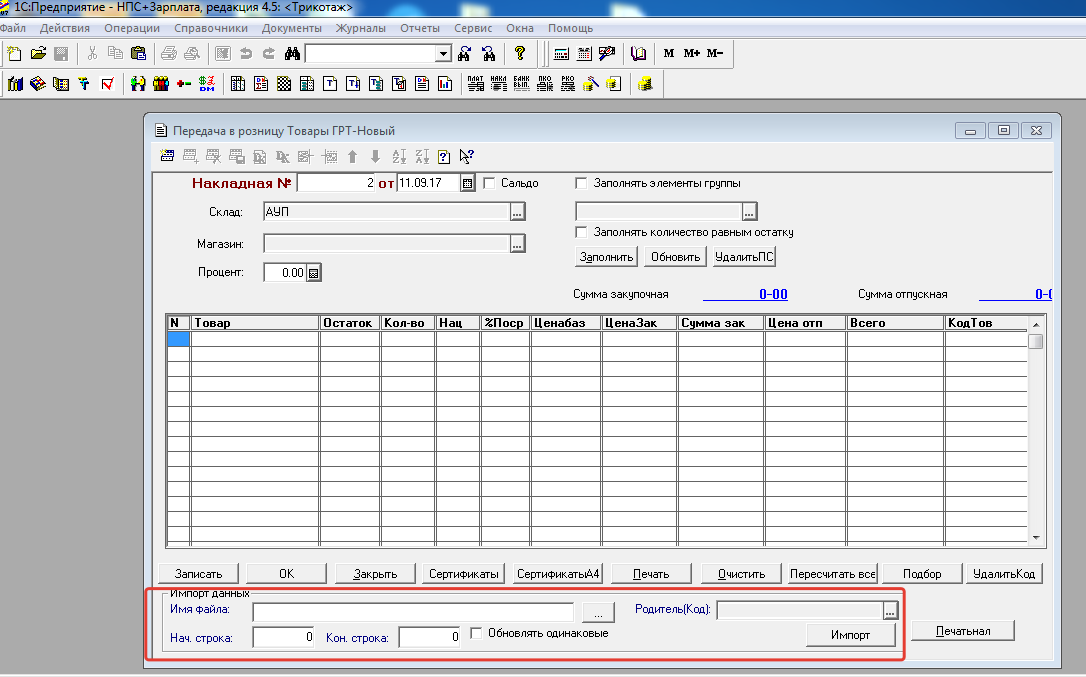Click the context help cursor icon
Image resolution: width=1086 pixels, height=677 pixels.
point(466,156)
